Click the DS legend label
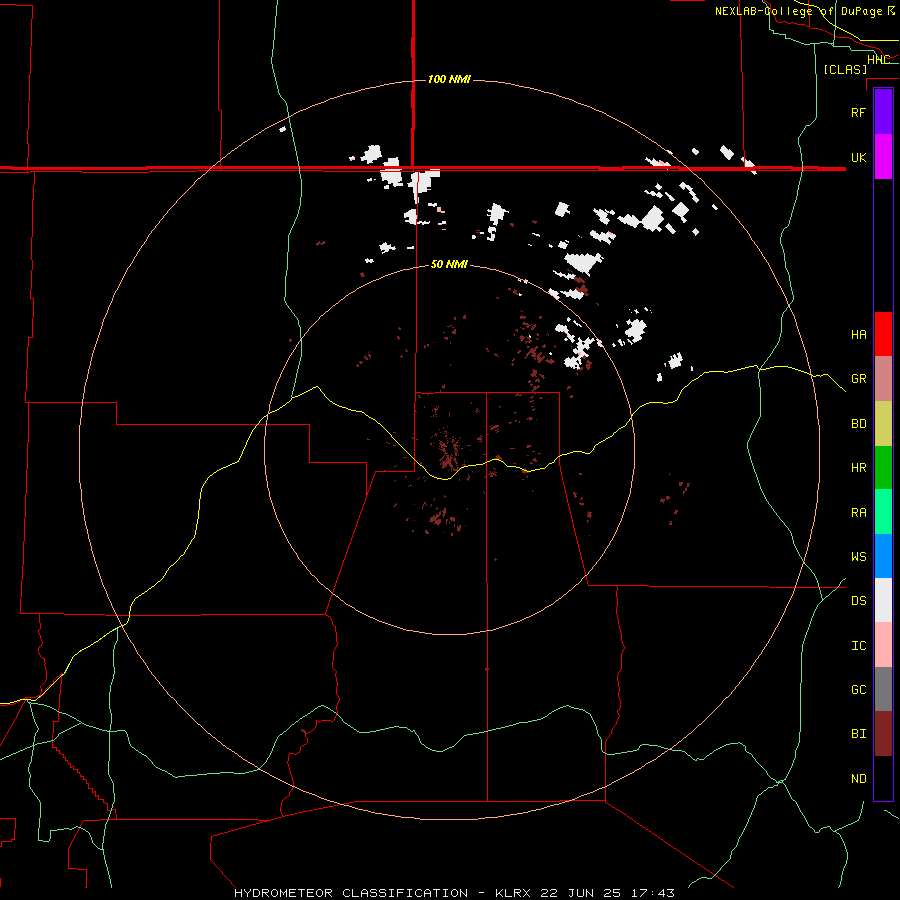This screenshot has width=900, height=900. pyautogui.click(x=859, y=601)
